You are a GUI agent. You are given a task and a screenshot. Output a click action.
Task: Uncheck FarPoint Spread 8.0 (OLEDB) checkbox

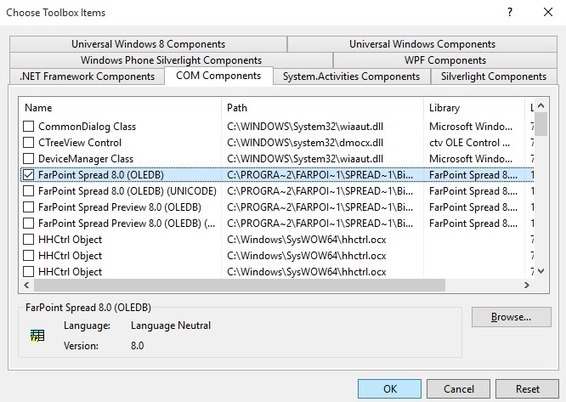(29, 175)
